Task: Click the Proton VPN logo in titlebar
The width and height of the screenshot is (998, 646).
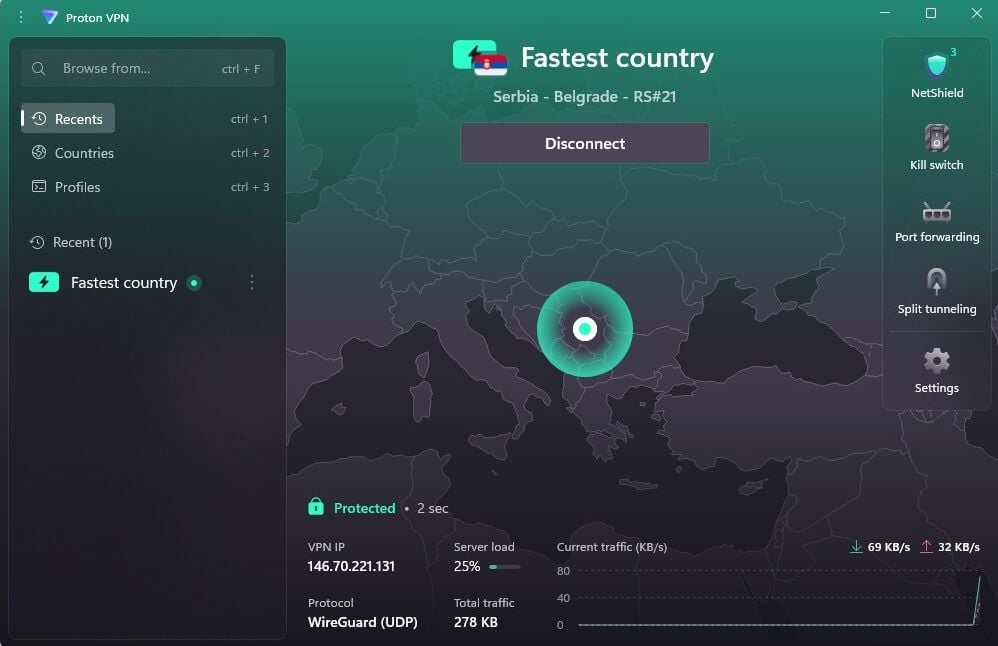Action: [x=48, y=16]
